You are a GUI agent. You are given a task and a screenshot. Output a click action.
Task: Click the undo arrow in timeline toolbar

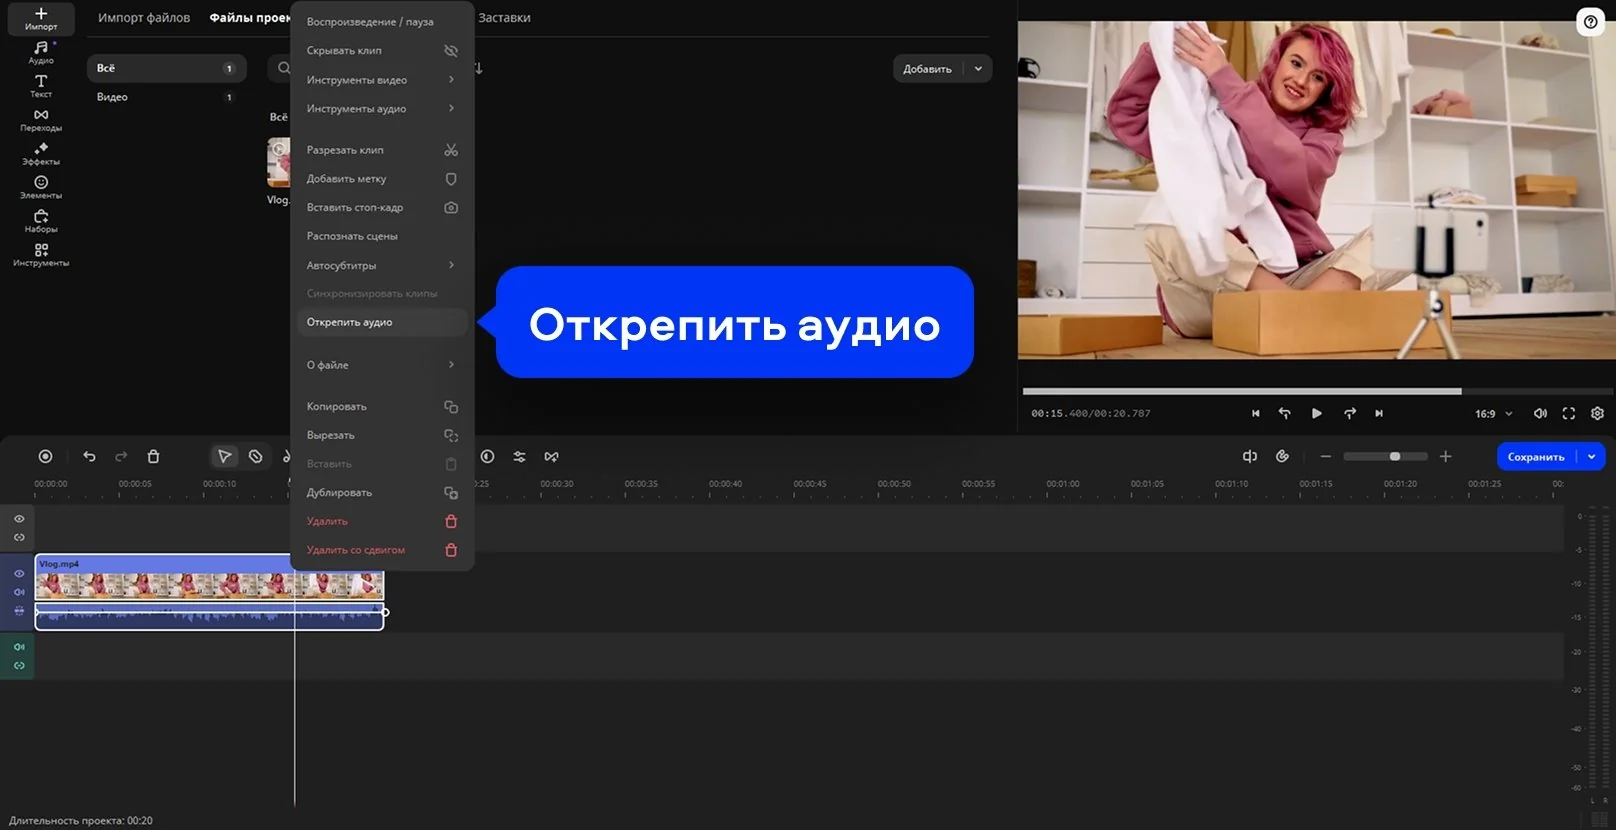tap(89, 456)
